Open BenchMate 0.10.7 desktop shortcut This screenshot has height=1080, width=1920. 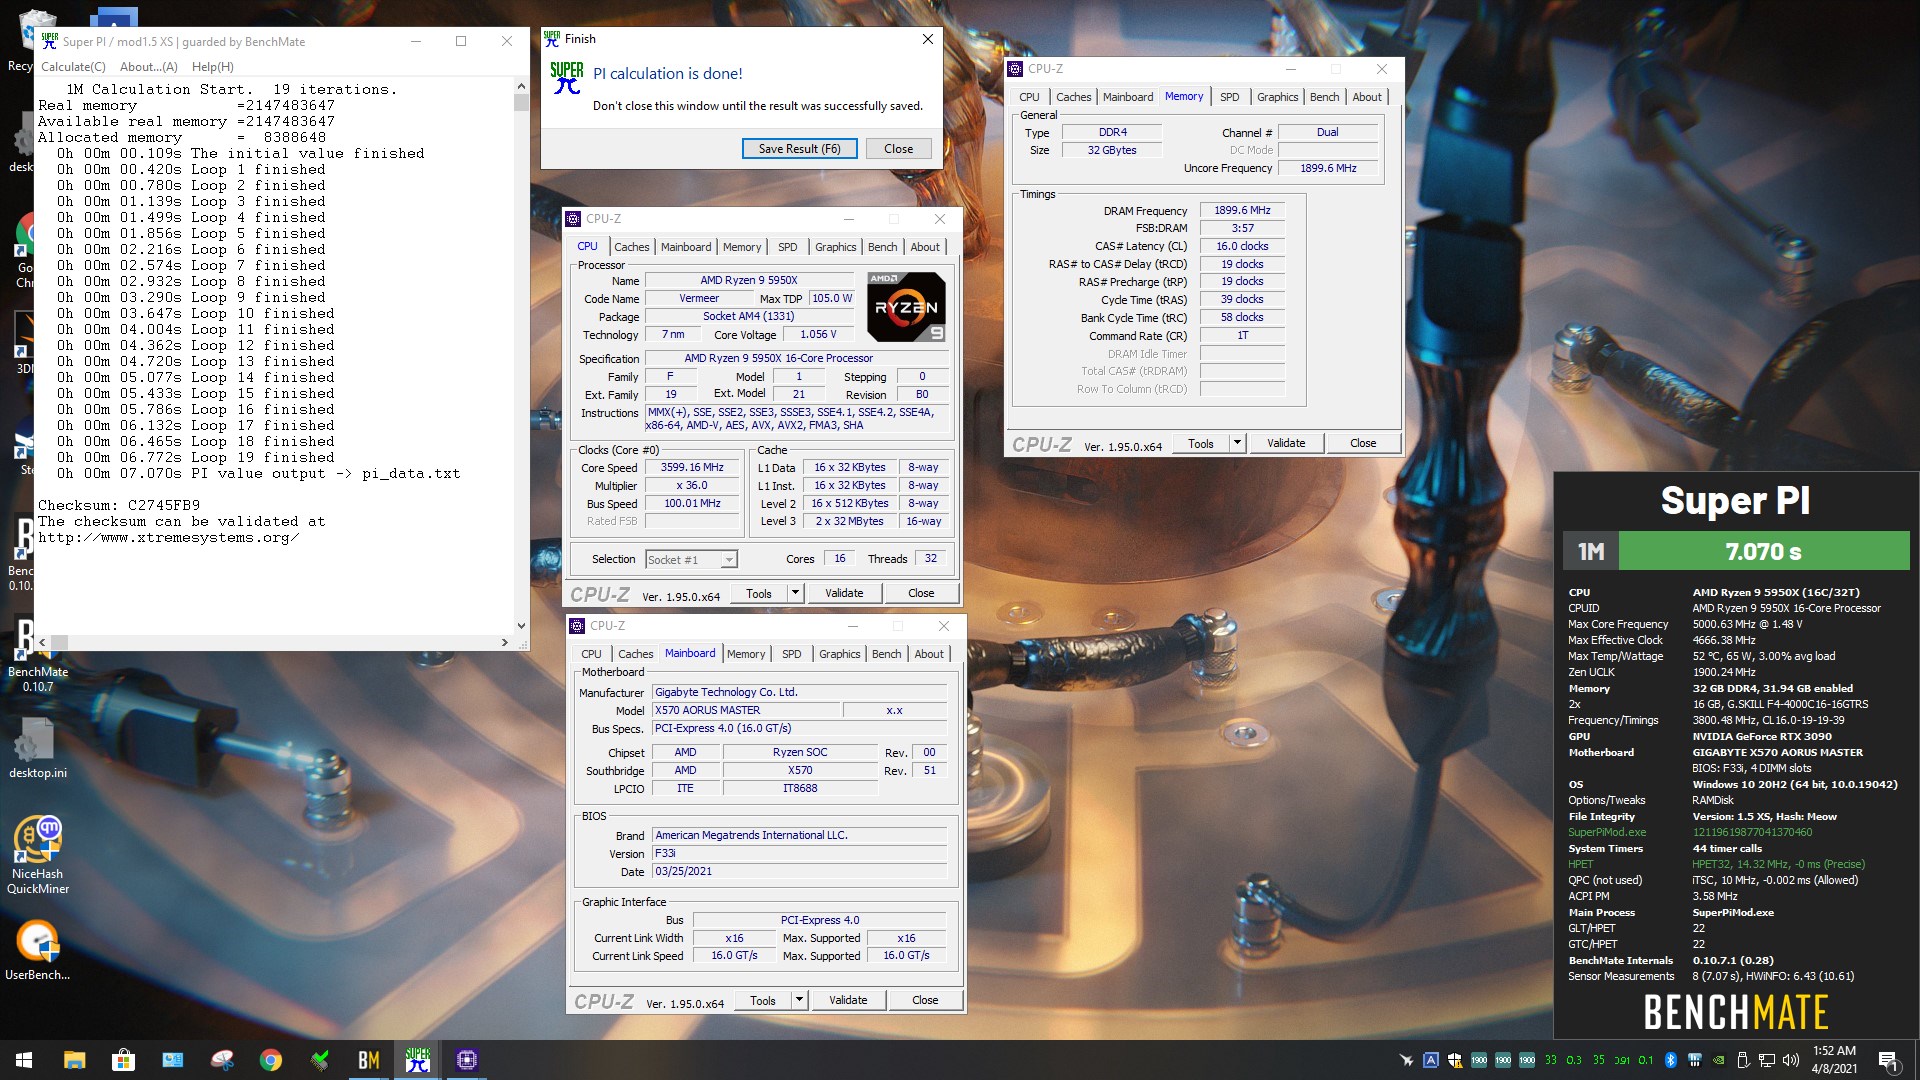click(x=38, y=655)
